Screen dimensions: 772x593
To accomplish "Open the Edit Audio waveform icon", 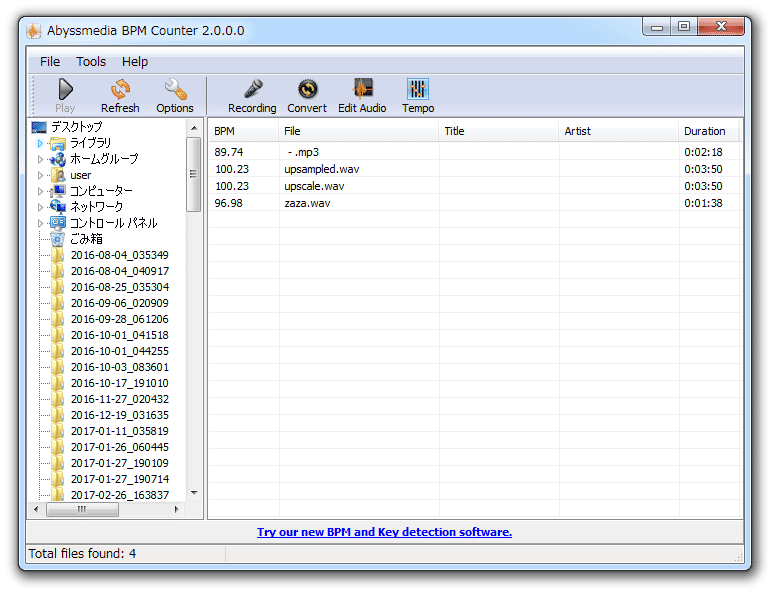I will (363, 89).
